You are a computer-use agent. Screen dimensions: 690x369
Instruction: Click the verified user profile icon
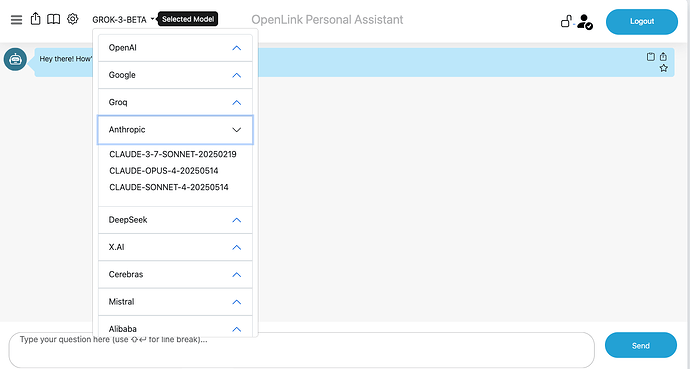point(585,22)
